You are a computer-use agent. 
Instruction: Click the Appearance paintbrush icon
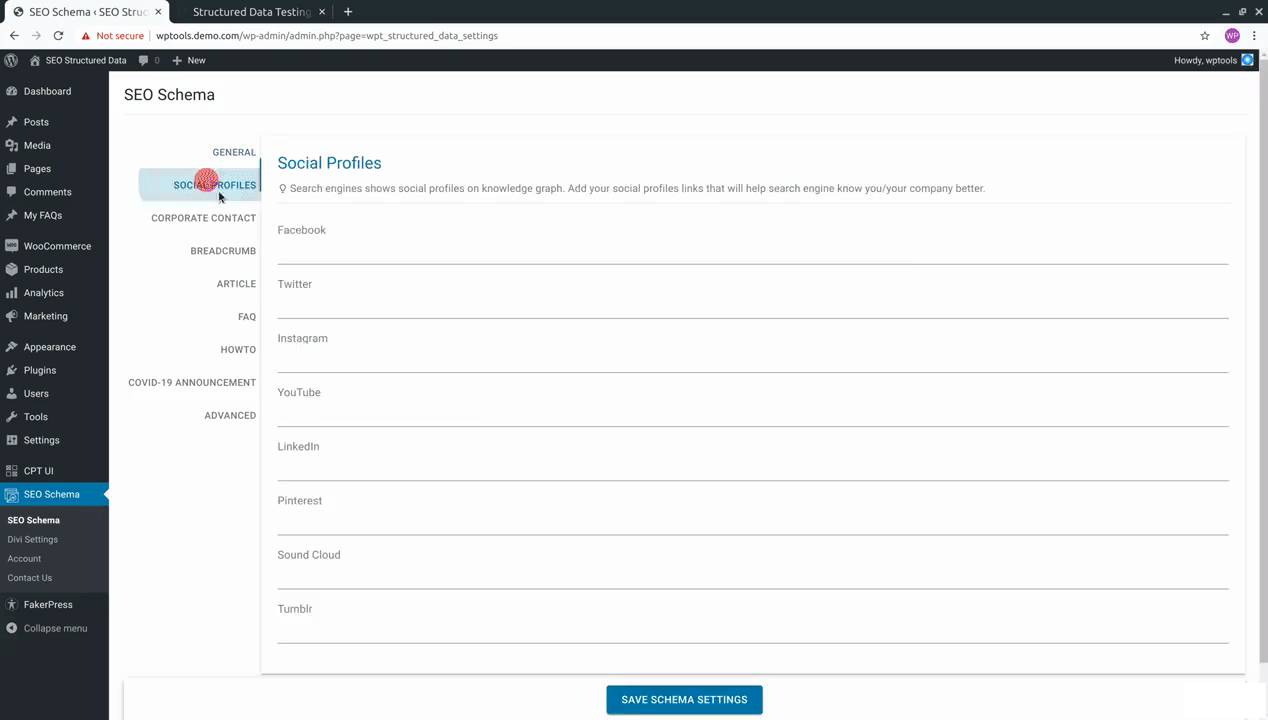[x=11, y=347]
